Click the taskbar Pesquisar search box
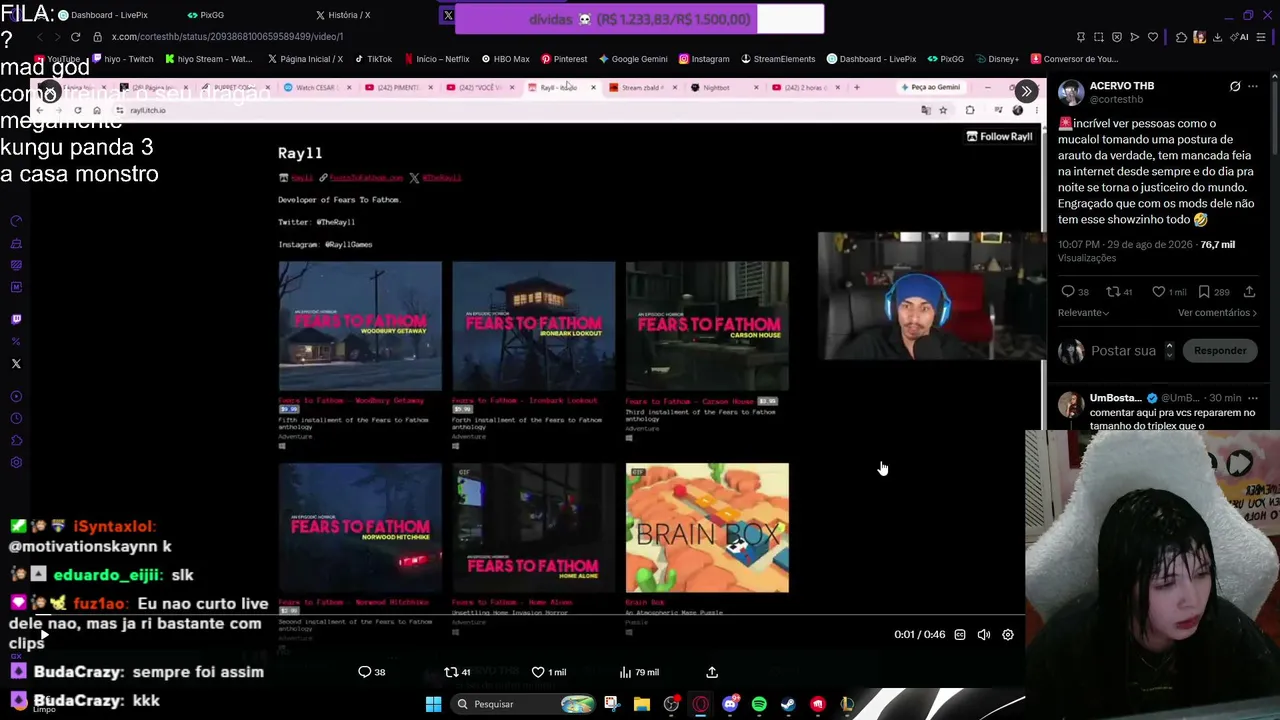The width and height of the screenshot is (1280, 720). pos(522,704)
